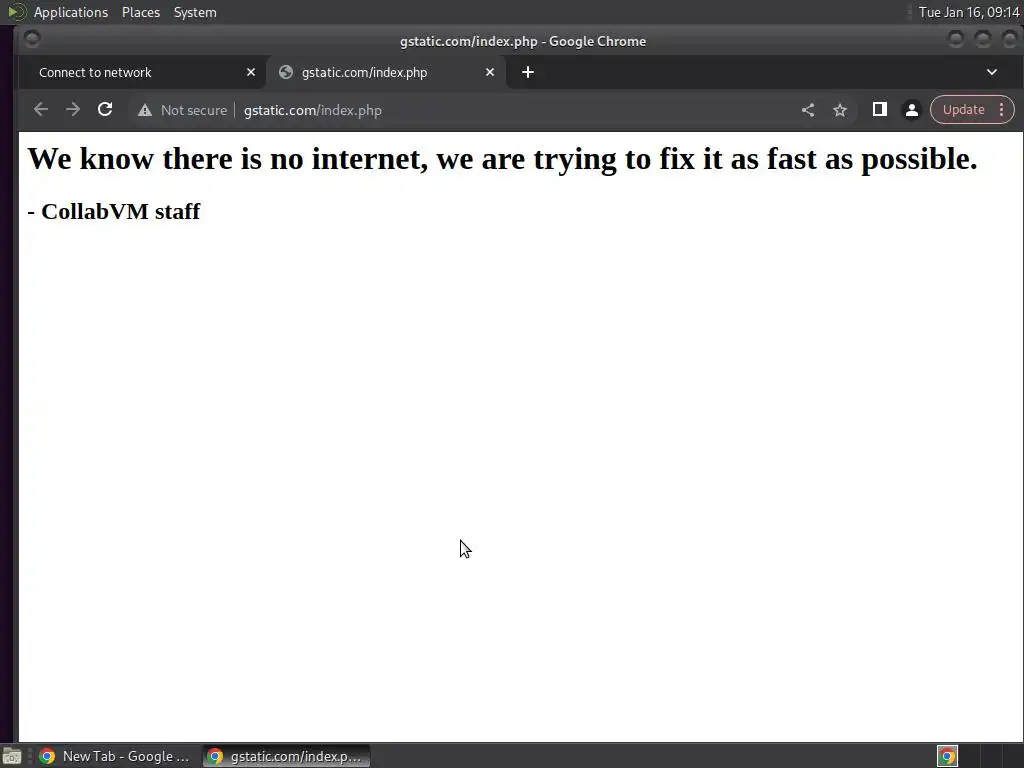Maximize the Chrome window
This screenshot has width=1024, height=768.
(983, 40)
